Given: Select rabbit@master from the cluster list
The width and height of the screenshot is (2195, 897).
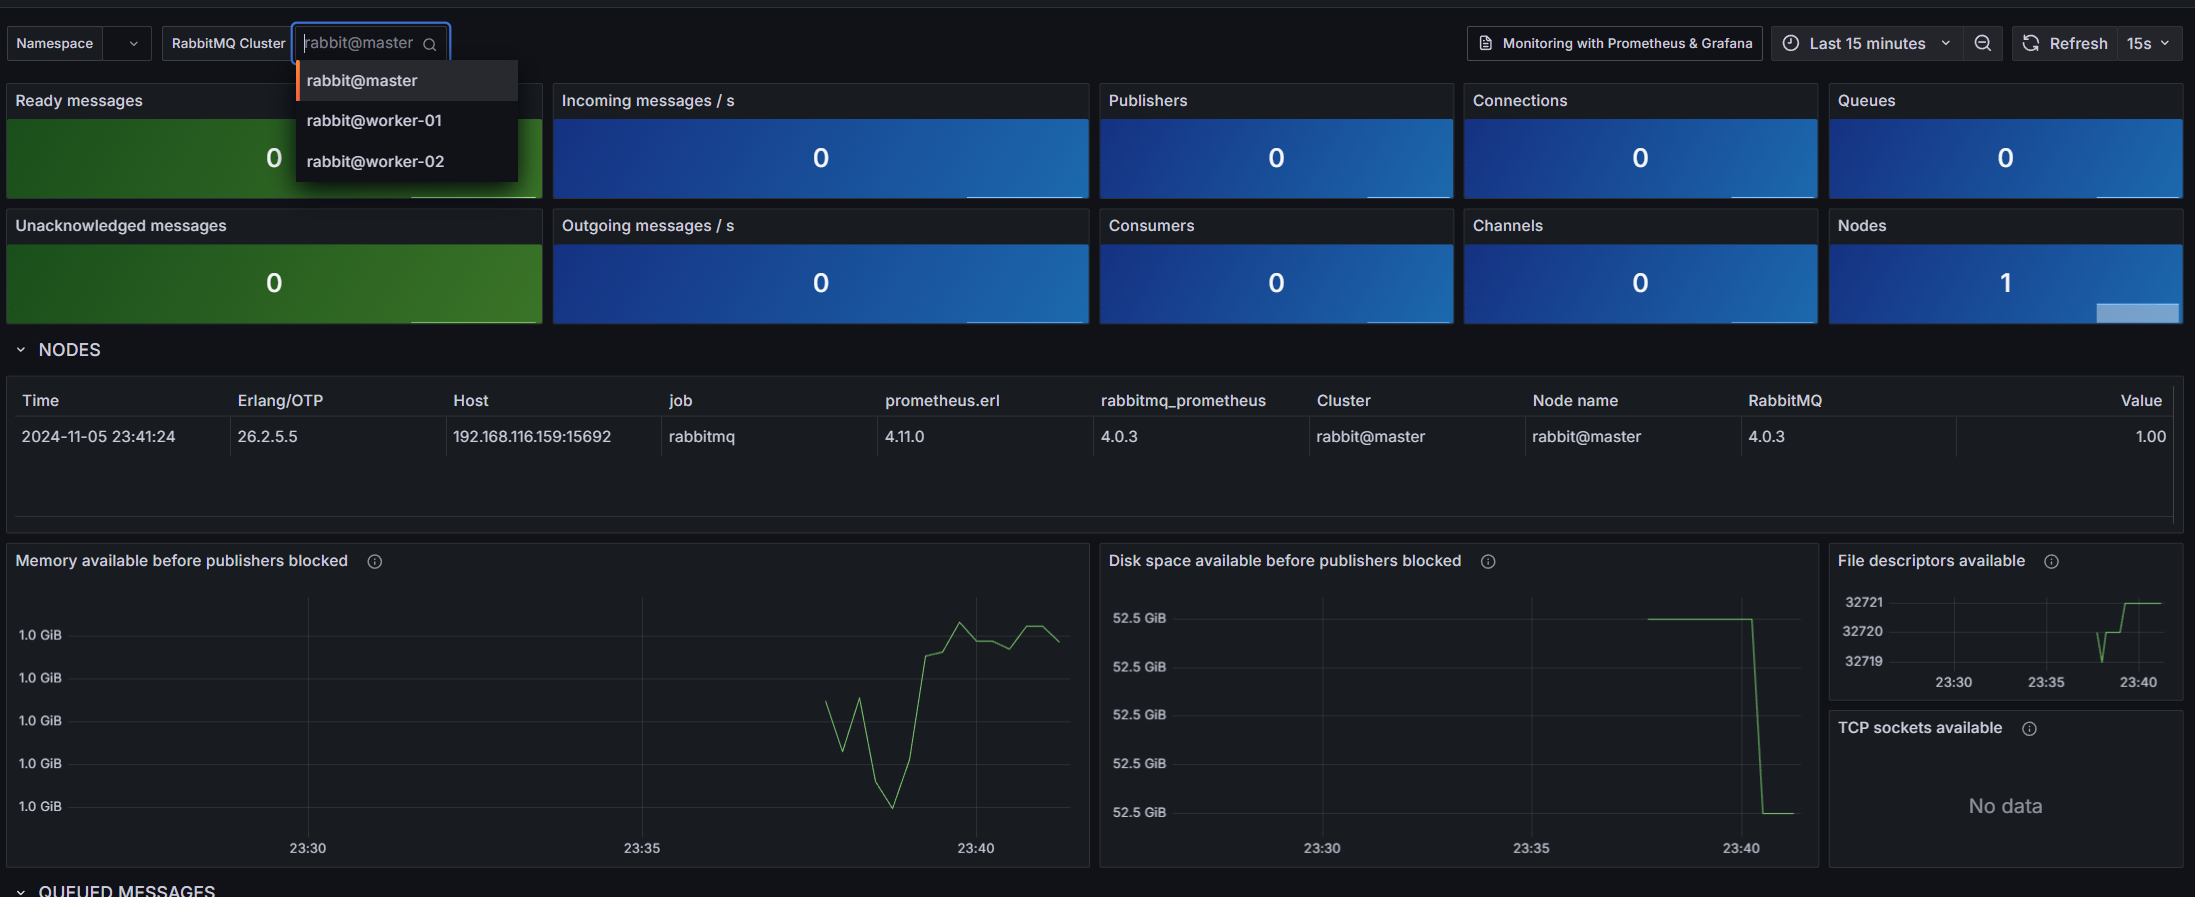Looking at the screenshot, I should (x=407, y=81).
